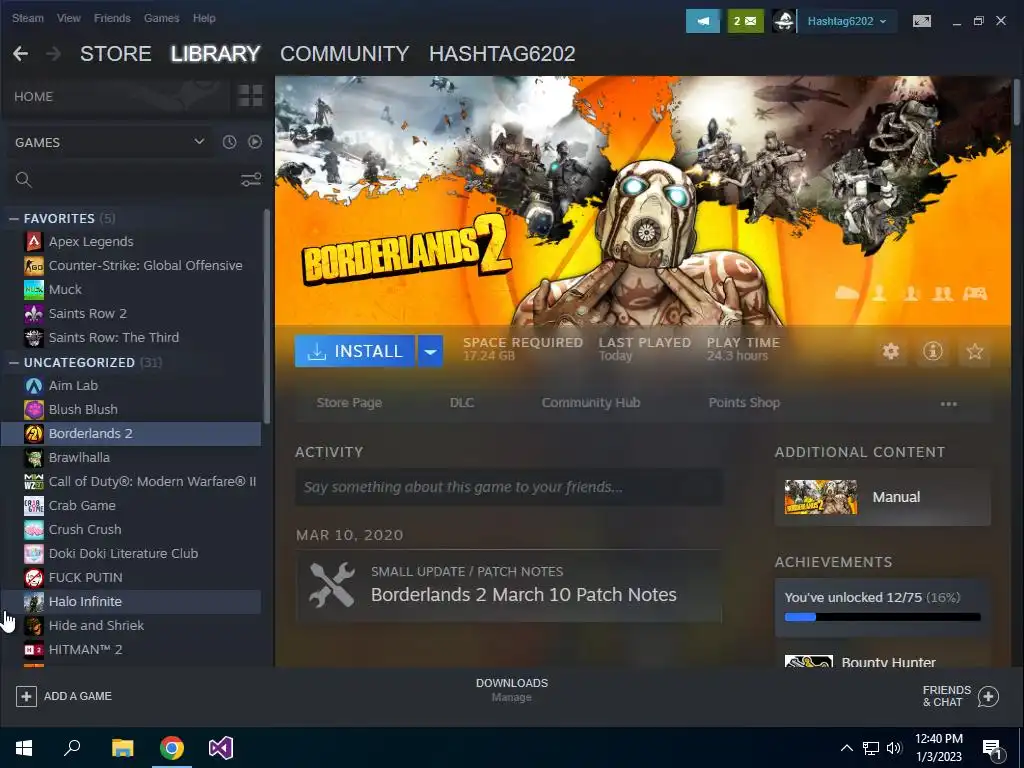Click the controller support icon on banner

(974, 293)
